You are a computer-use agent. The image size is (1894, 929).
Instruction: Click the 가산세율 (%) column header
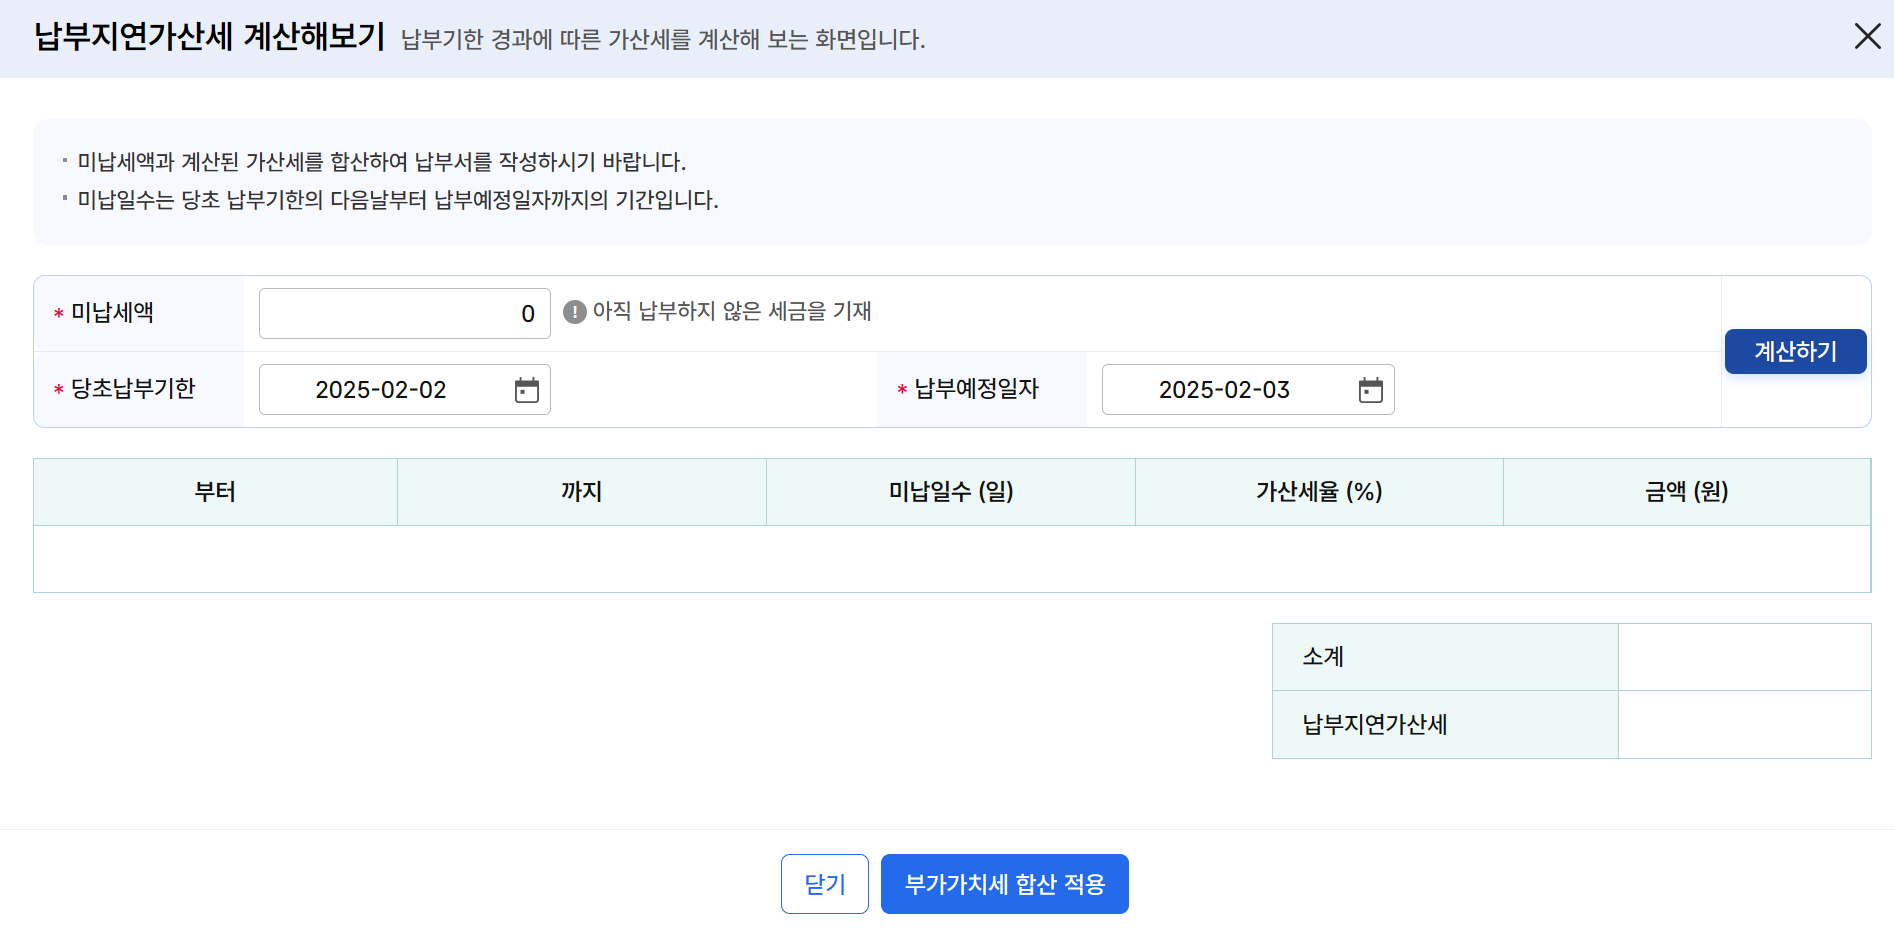(x=1319, y=492)
